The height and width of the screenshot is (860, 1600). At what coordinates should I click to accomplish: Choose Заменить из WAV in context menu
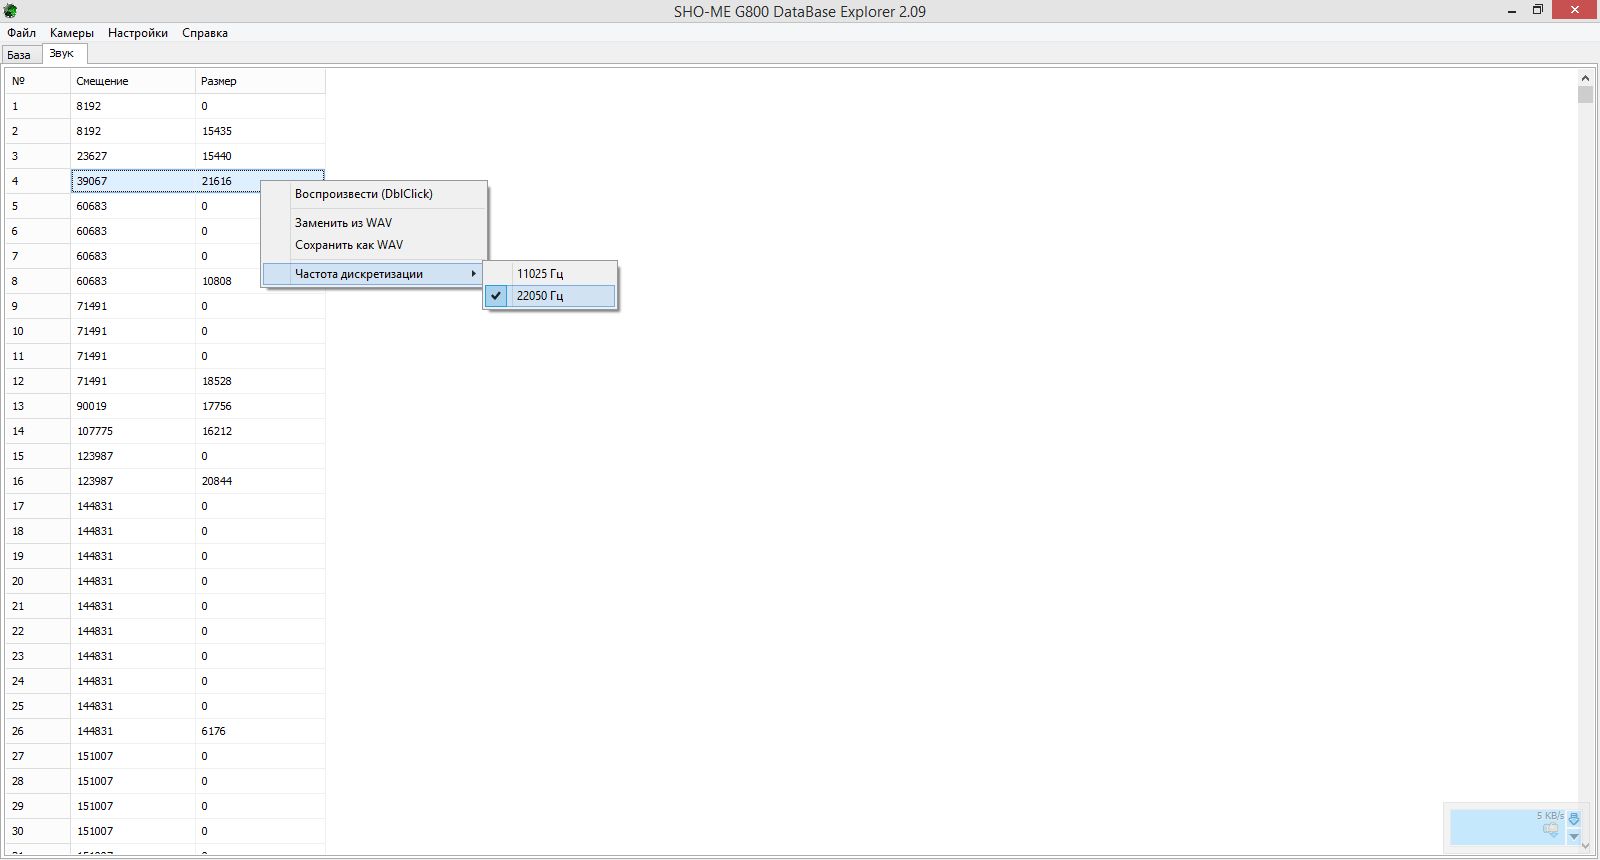point(374,223)
